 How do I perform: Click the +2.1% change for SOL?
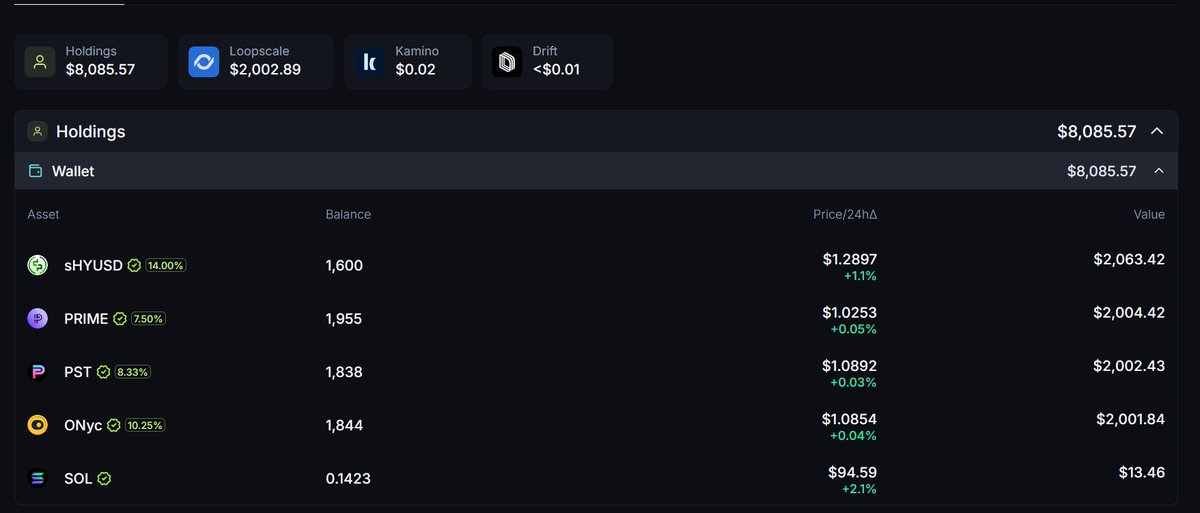[859, 488]
